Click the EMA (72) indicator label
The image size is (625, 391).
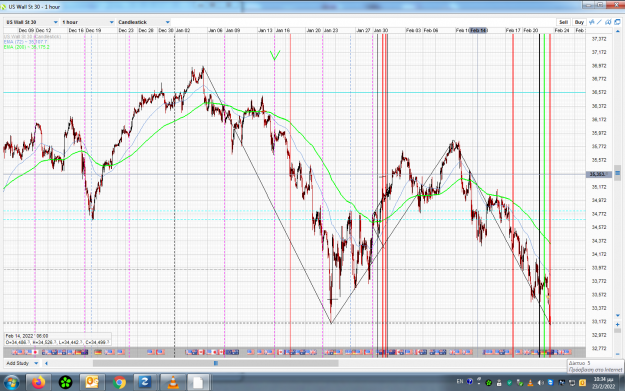tap(25, 42)
